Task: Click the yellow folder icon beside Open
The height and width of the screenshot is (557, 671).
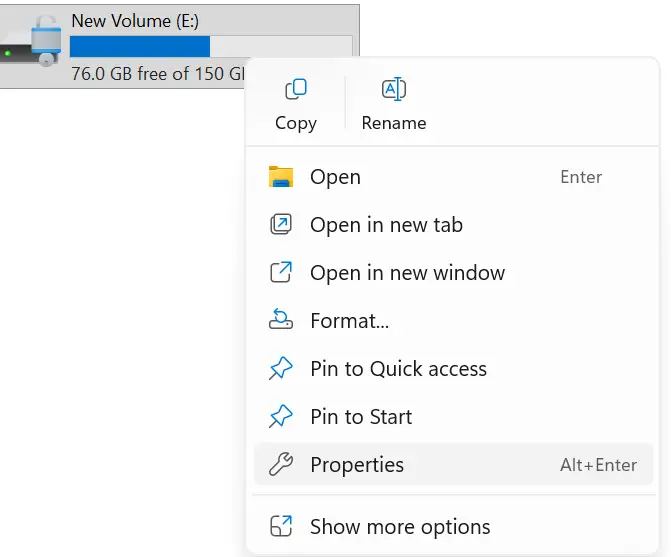Action: pyautogui.click(x=281, y=177)
